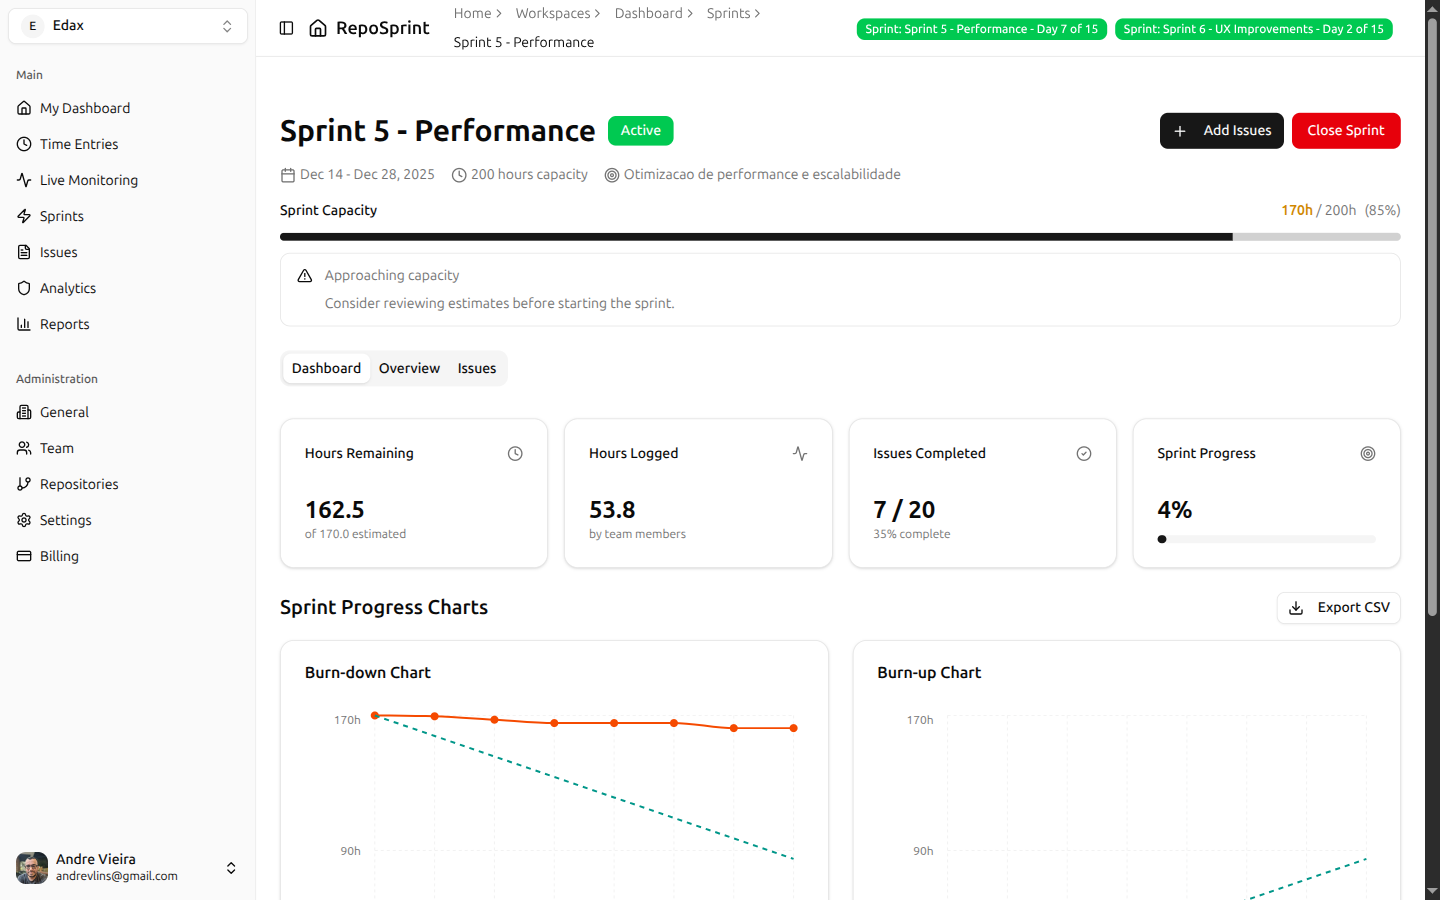Click the Sprint 6 UX Improvements badge
This screenshot has width=1440, height=900.
click(1254, 28)
